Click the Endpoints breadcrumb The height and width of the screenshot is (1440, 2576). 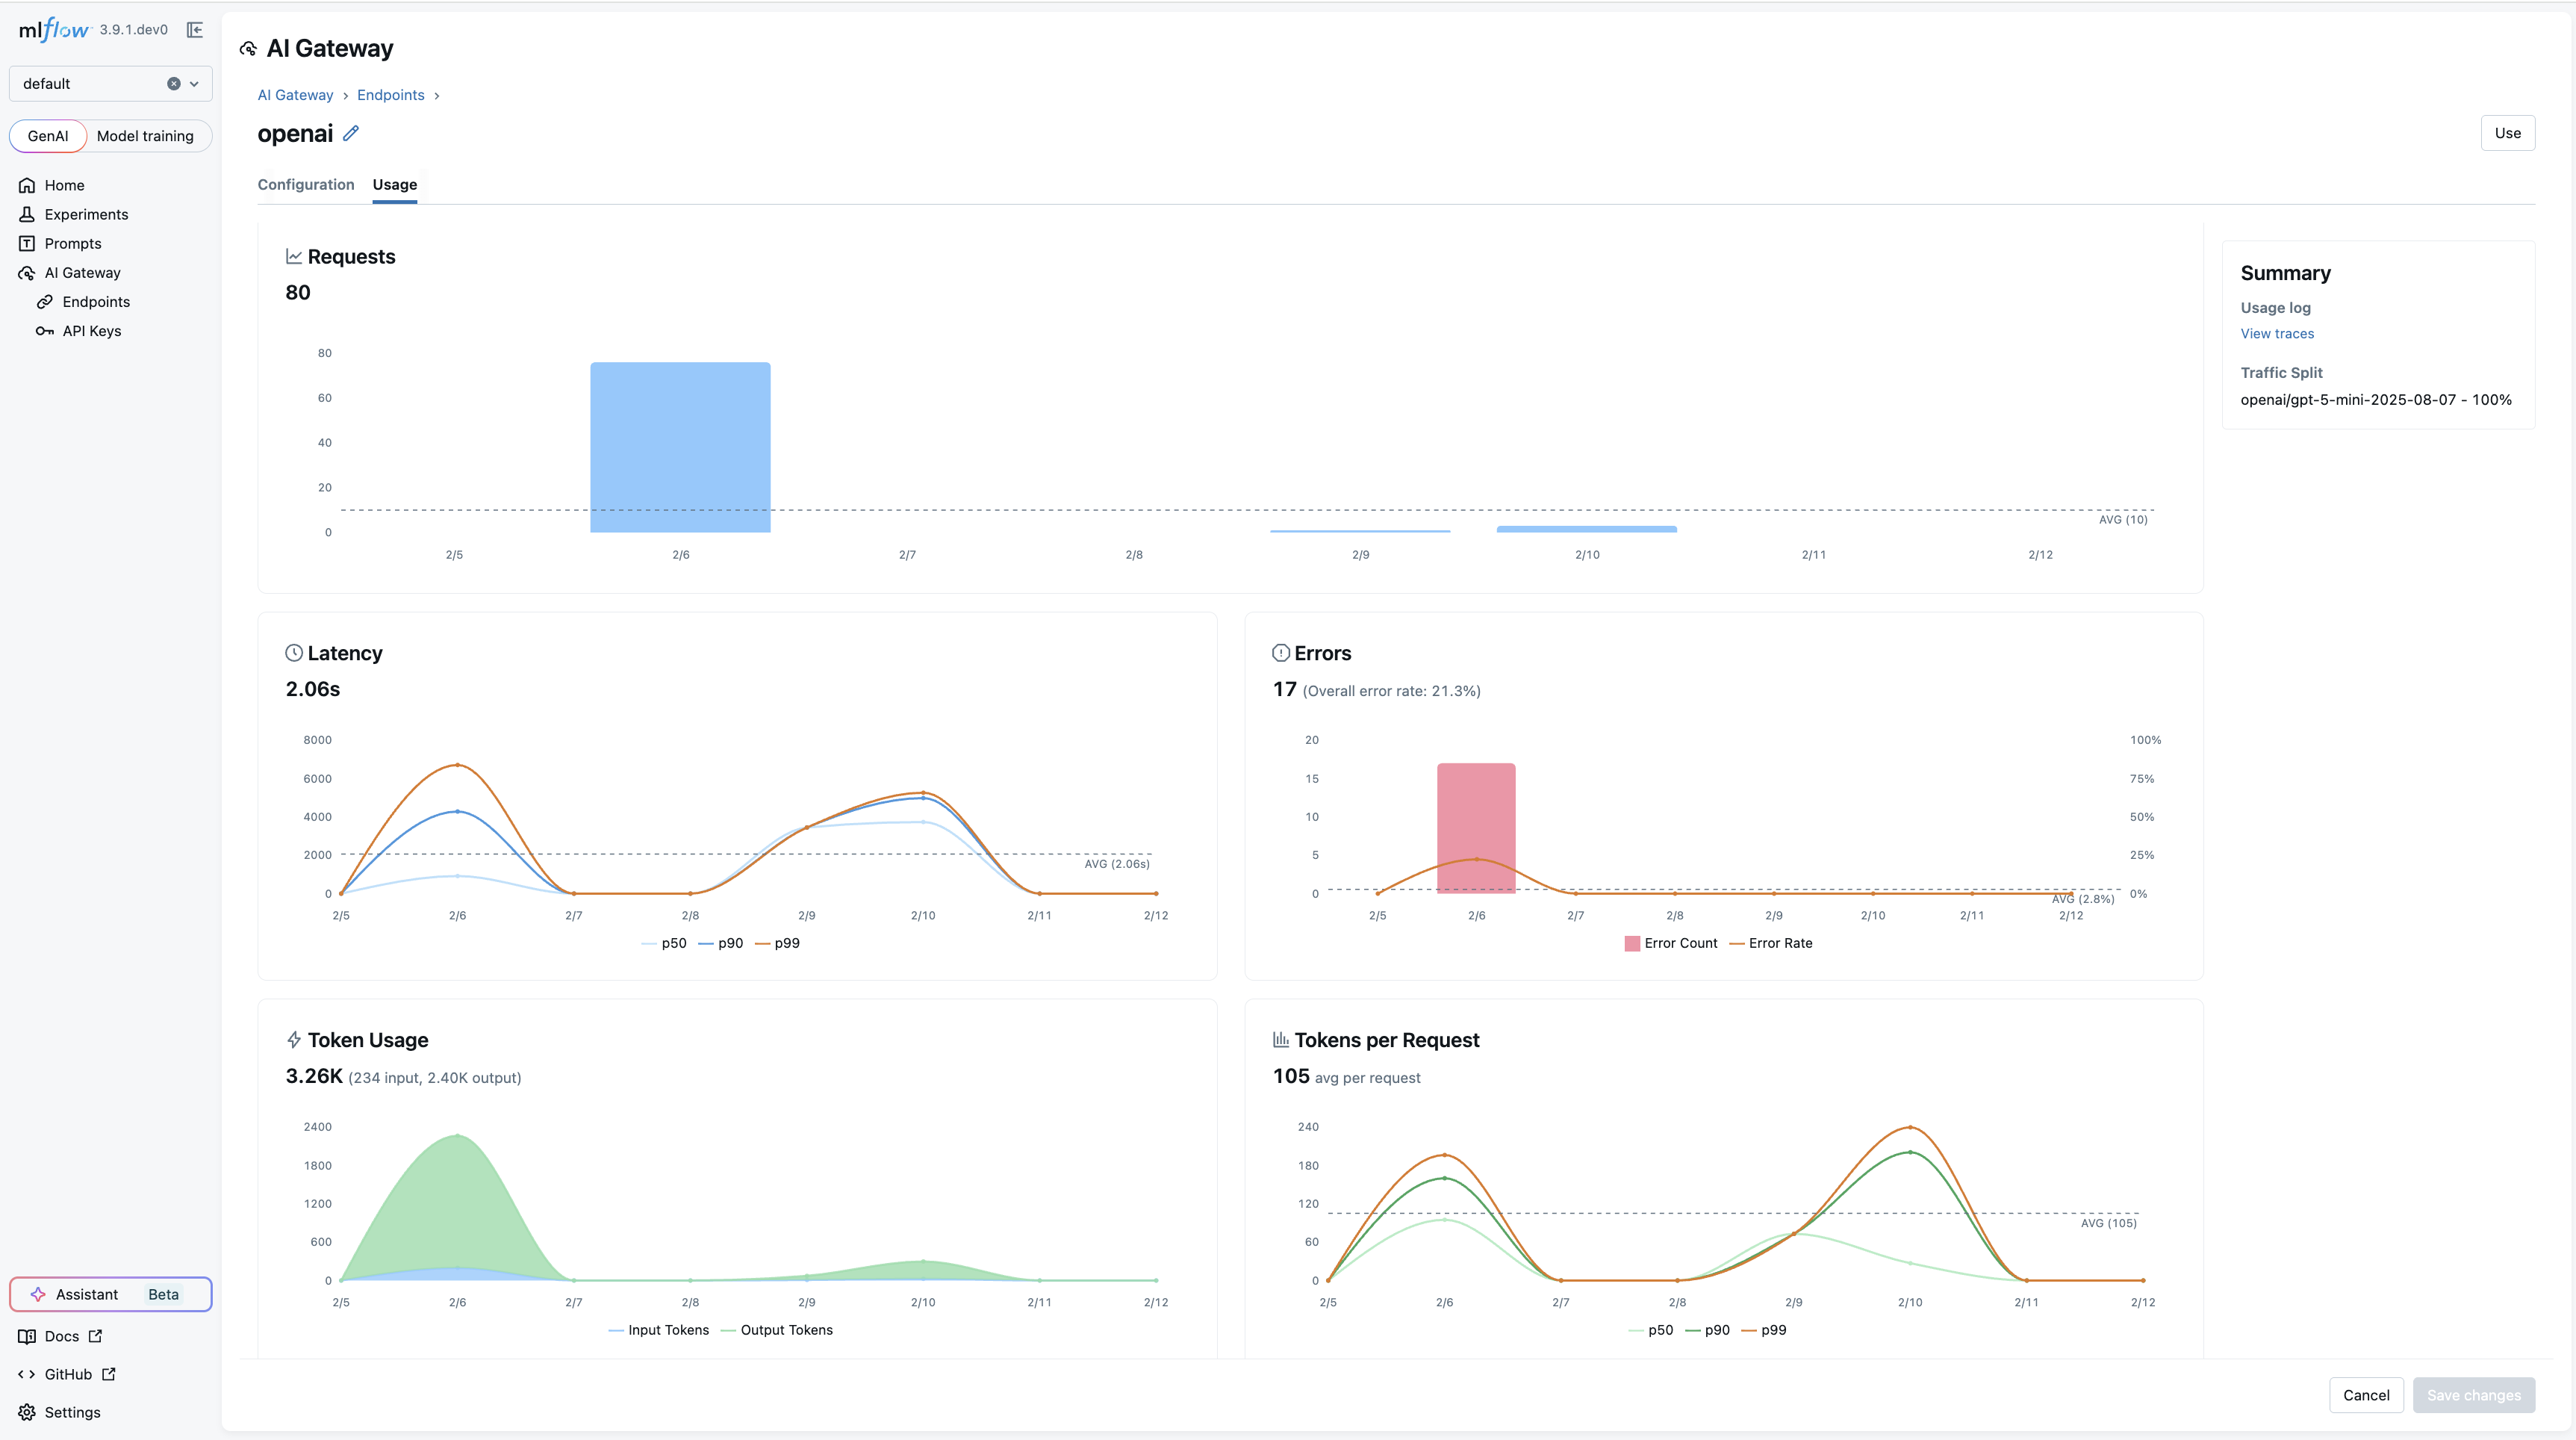[x=390, y=95]
